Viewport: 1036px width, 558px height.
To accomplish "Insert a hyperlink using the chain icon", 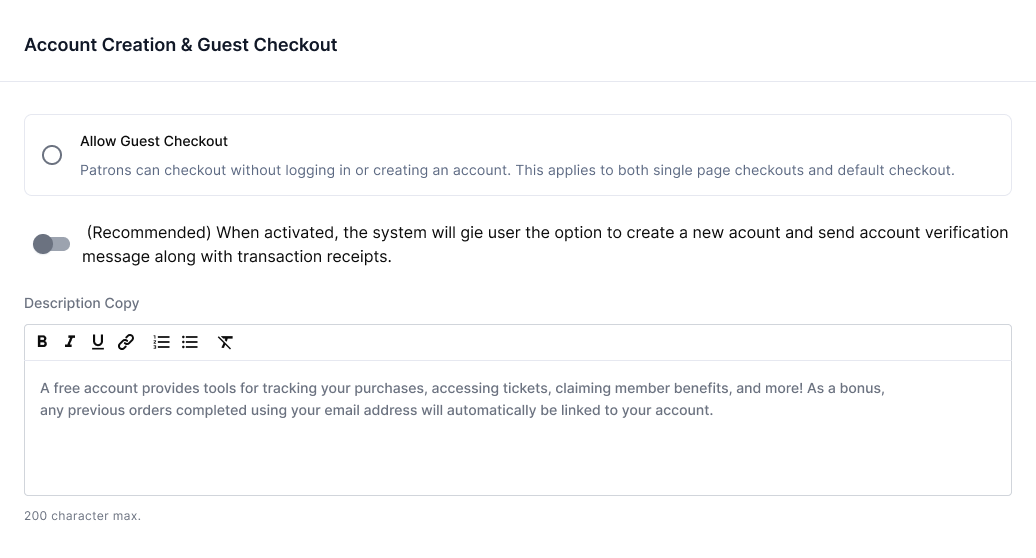I will point(126,342).
